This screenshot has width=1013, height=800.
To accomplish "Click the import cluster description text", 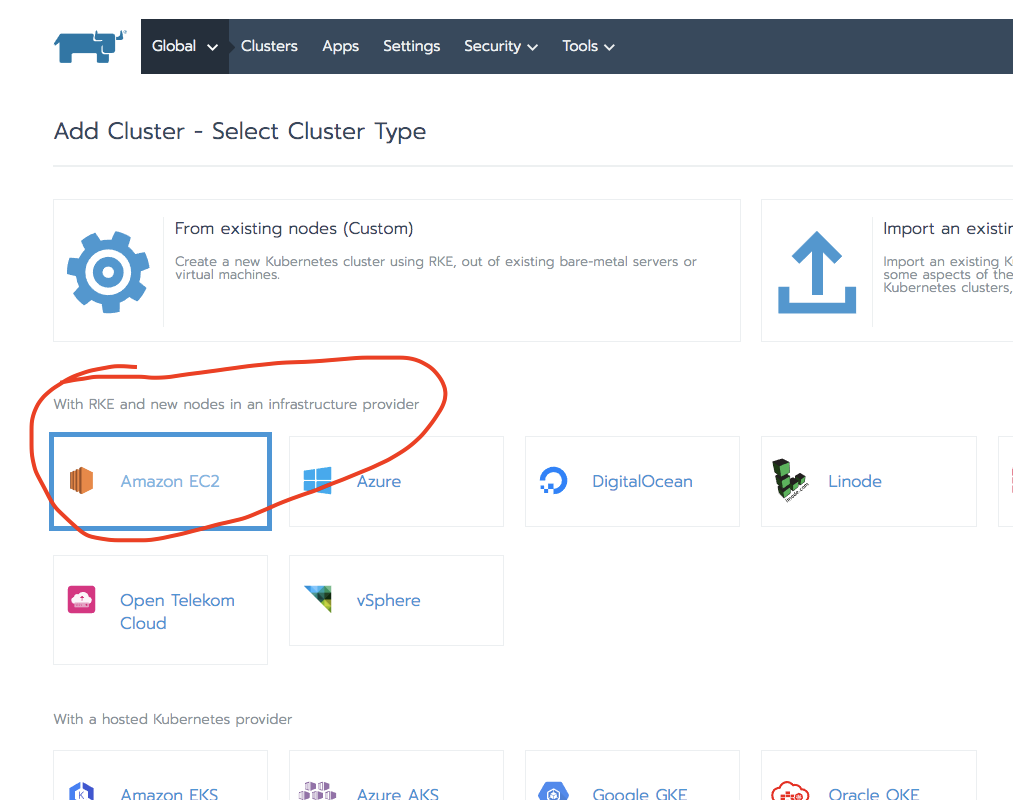I will pos(948,275).
